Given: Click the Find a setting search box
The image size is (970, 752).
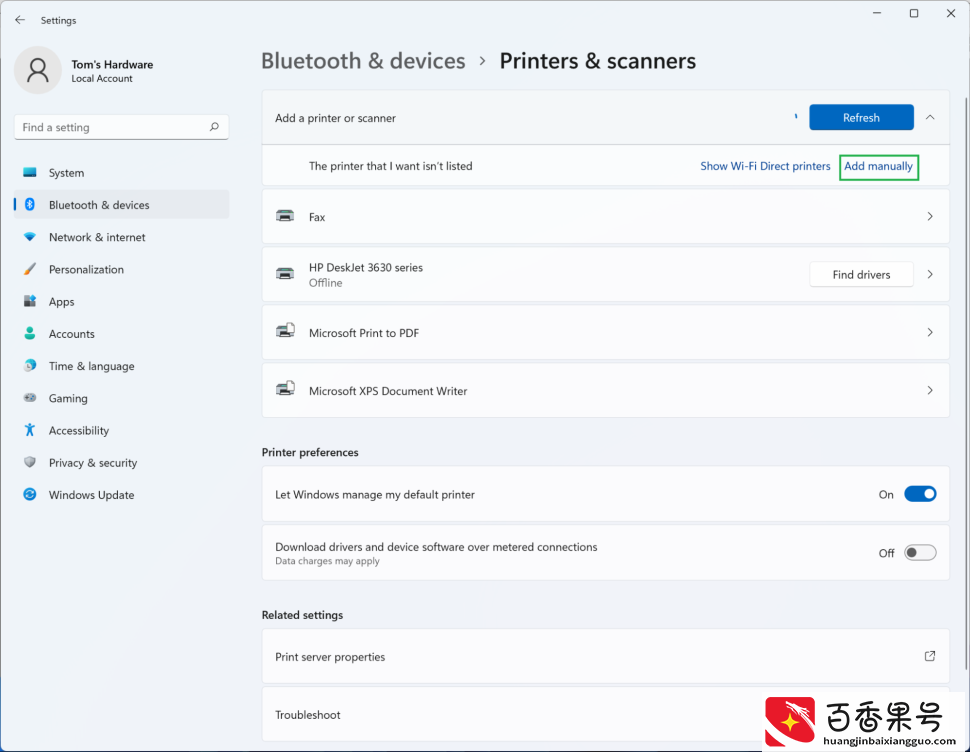Looking at the screenshot, I should tap(121, 127).
